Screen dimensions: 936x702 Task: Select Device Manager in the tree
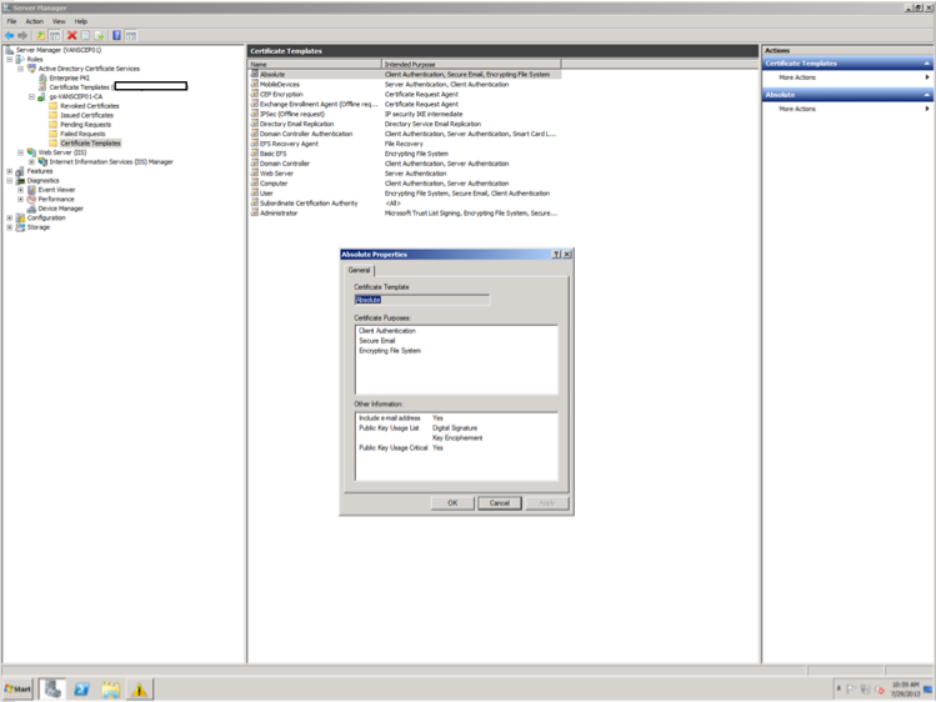(60, 209)
